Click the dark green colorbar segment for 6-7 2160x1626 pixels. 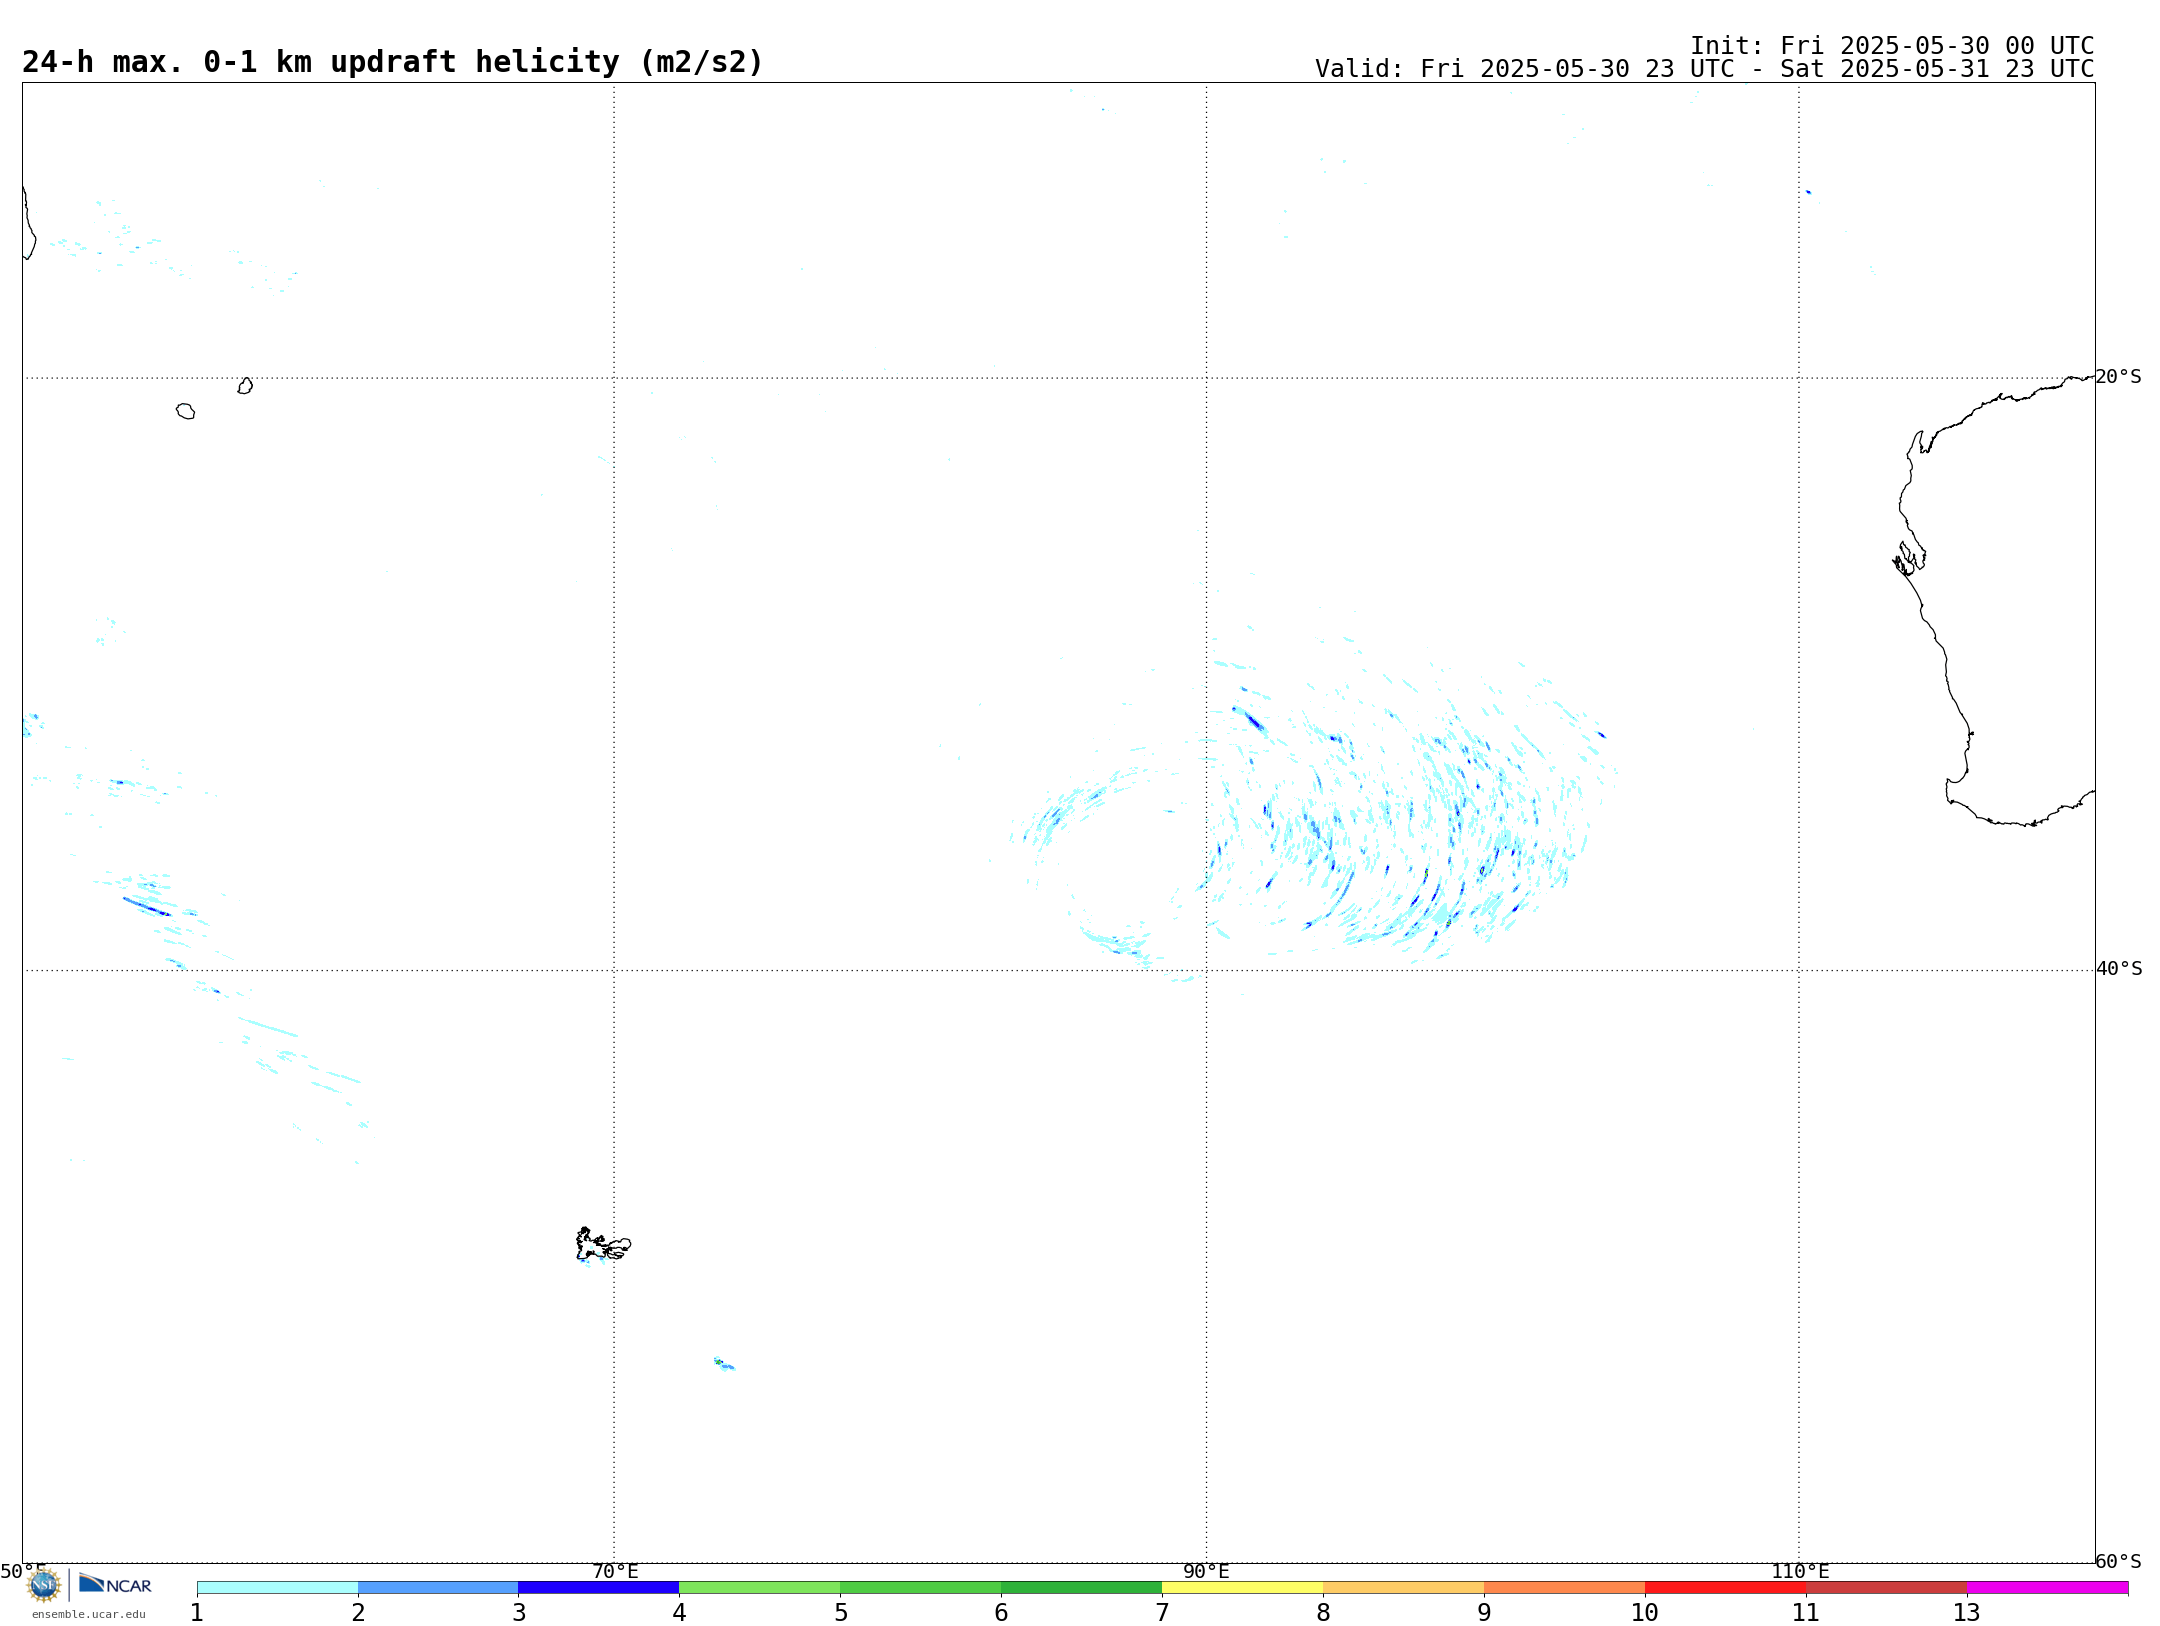click(1082, 1587)
